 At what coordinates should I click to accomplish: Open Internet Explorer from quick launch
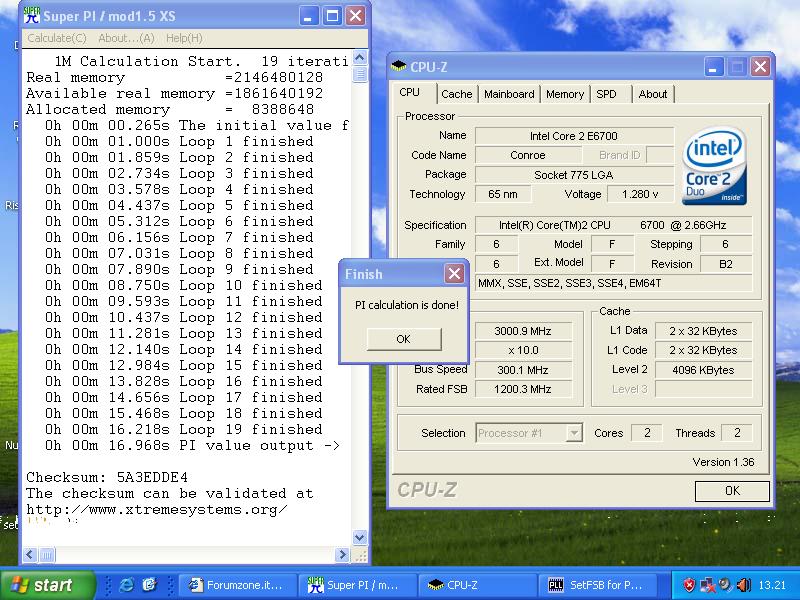click(x=126, y=585)
